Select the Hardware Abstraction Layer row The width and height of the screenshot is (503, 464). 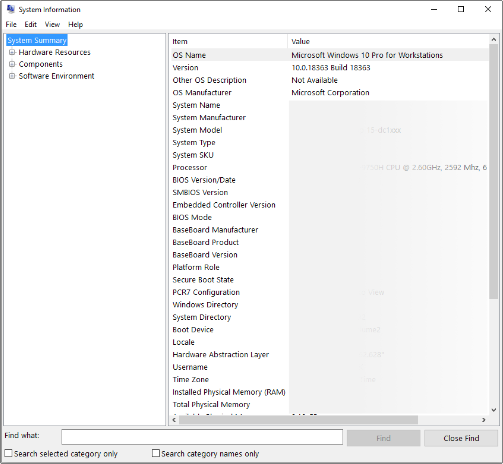(330, 355)
